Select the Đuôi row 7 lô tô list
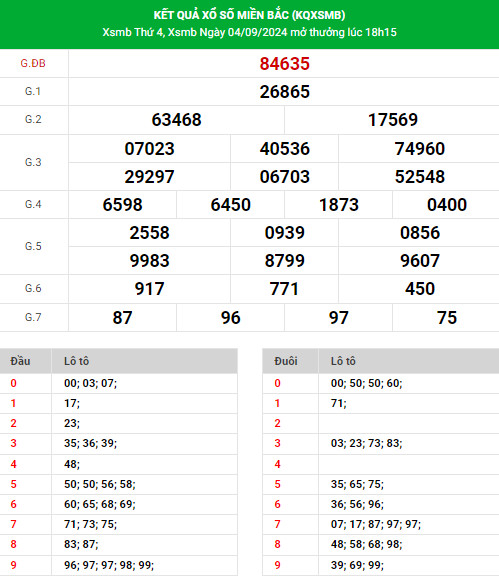 (376, 524)
